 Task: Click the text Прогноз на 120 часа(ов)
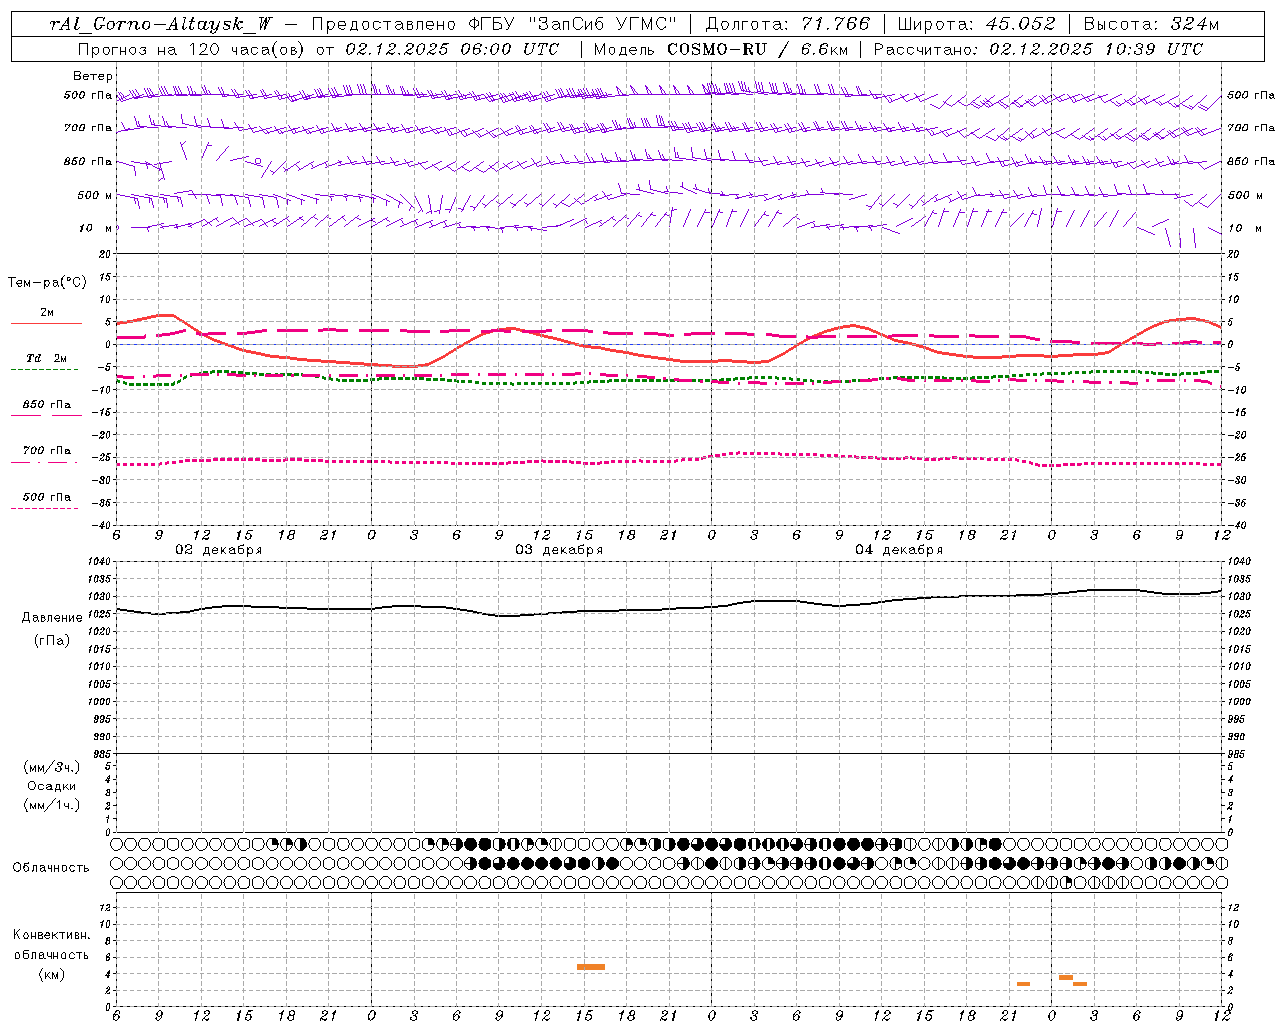tap(190, 49)
